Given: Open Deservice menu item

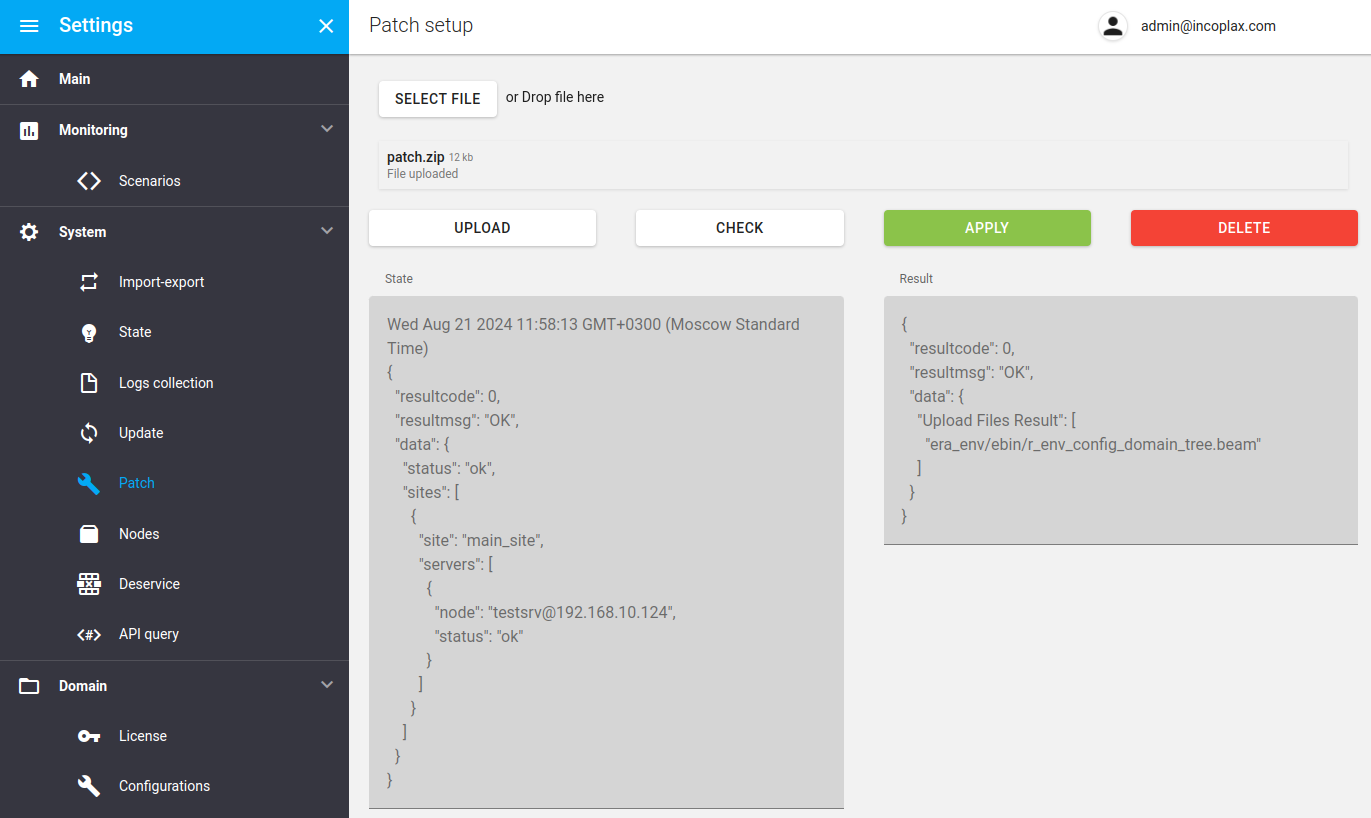Looking at the screenshot, I should [x=174, y=584].
